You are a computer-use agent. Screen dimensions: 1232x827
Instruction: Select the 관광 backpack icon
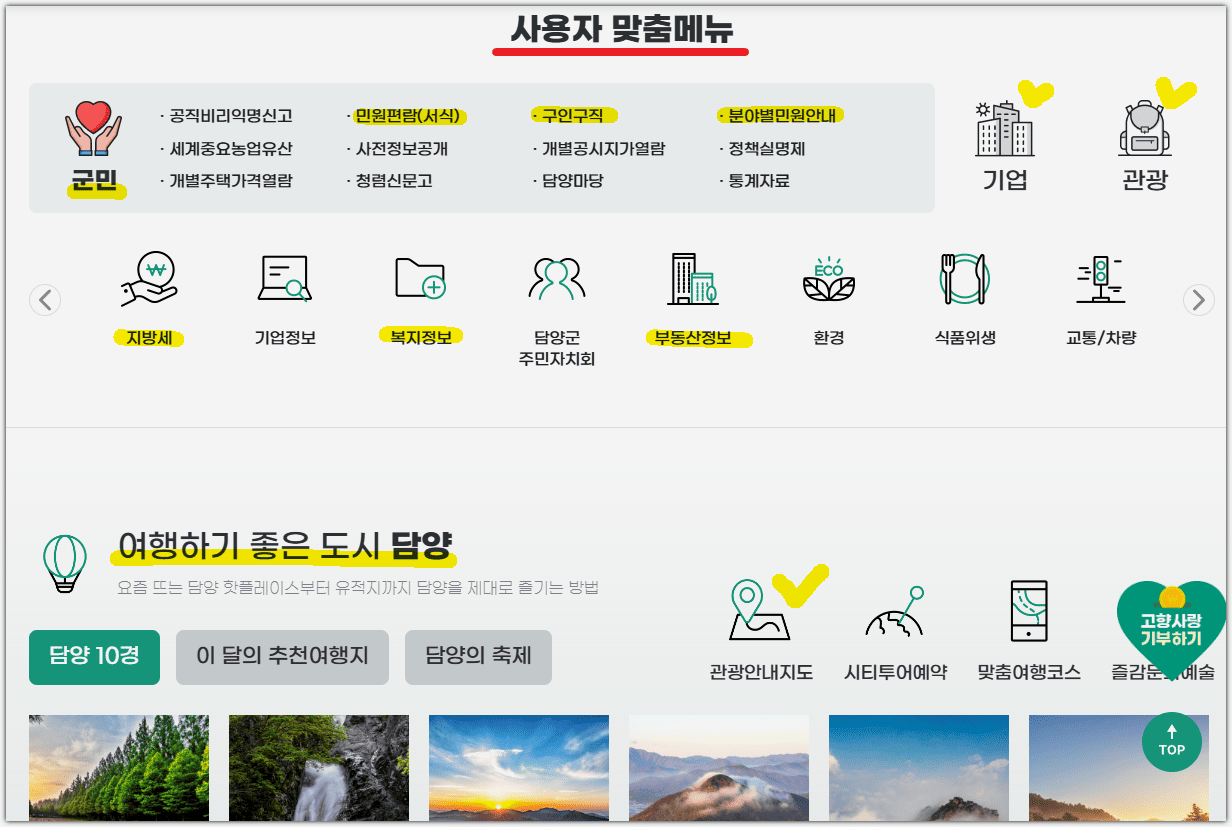tap(1144, 132)
